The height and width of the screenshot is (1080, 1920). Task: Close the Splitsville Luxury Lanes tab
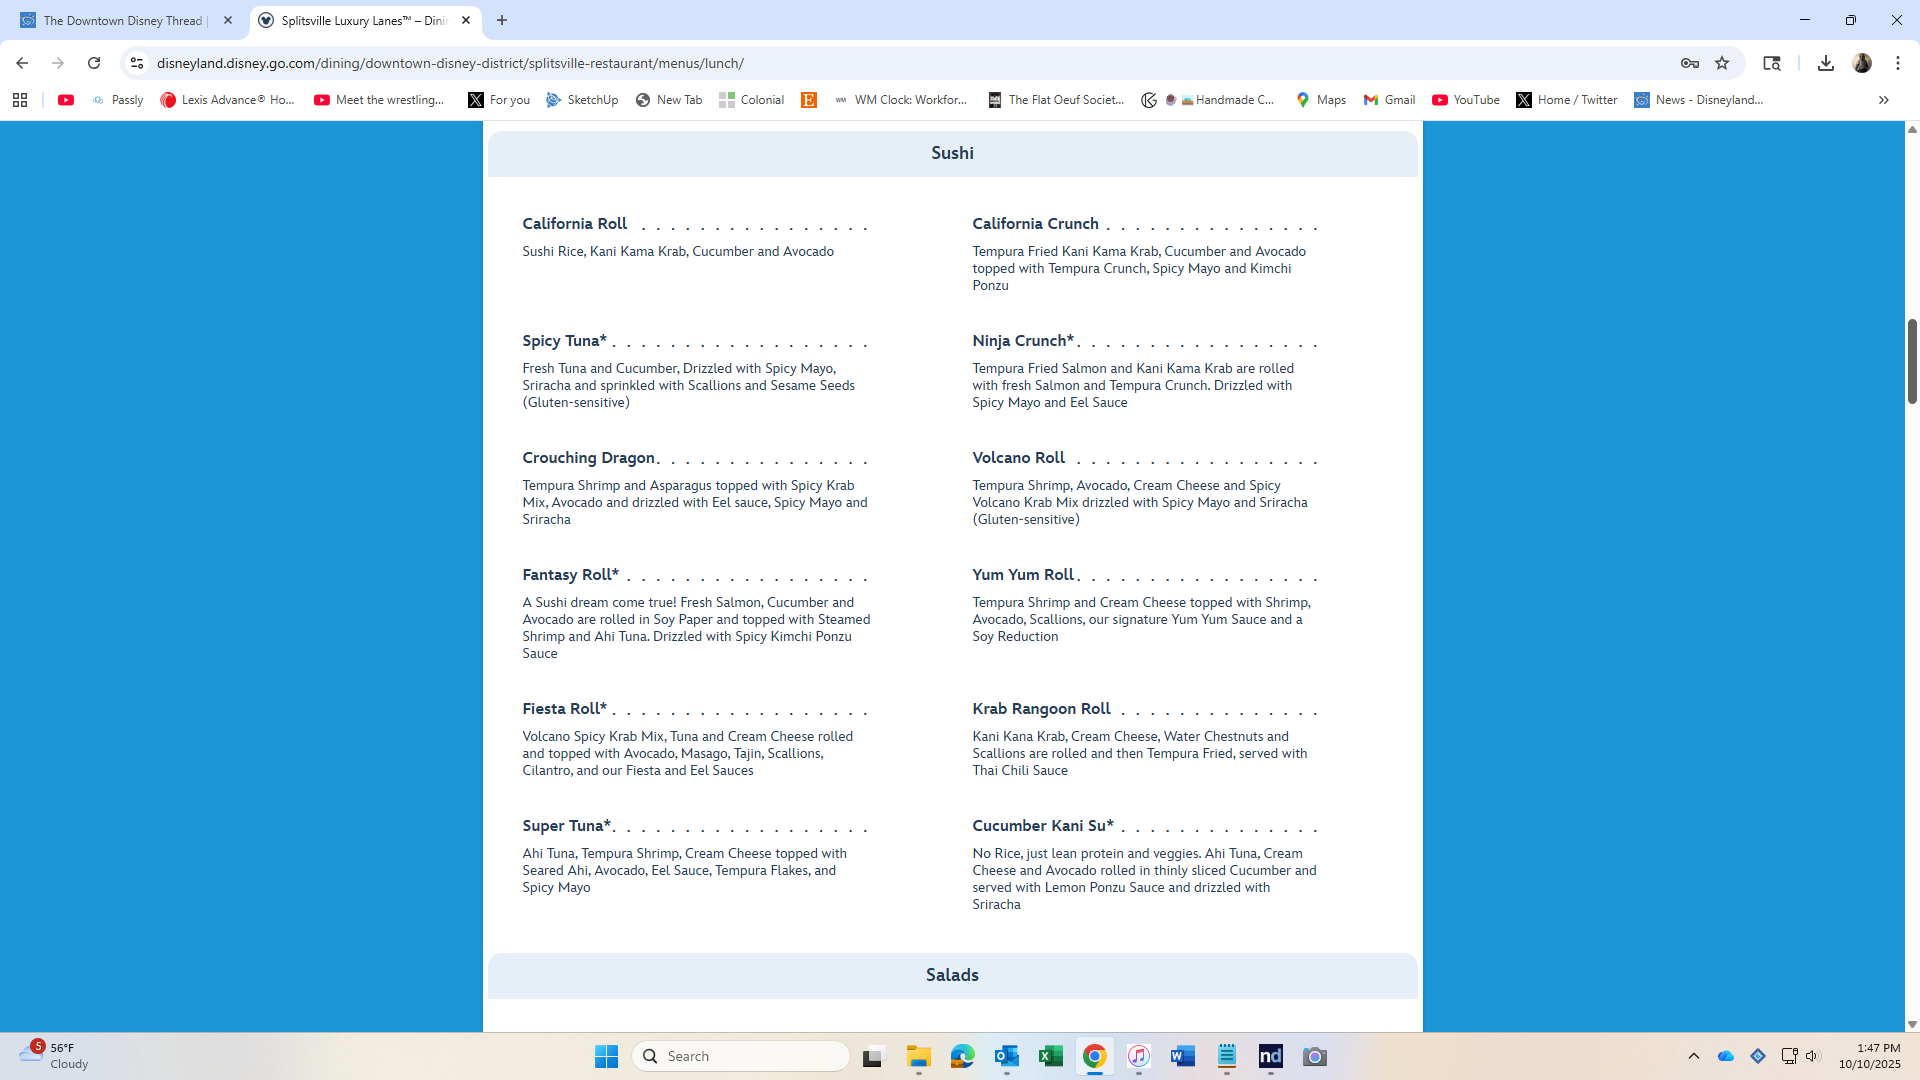pyautogui.click(x=466, y=20)
